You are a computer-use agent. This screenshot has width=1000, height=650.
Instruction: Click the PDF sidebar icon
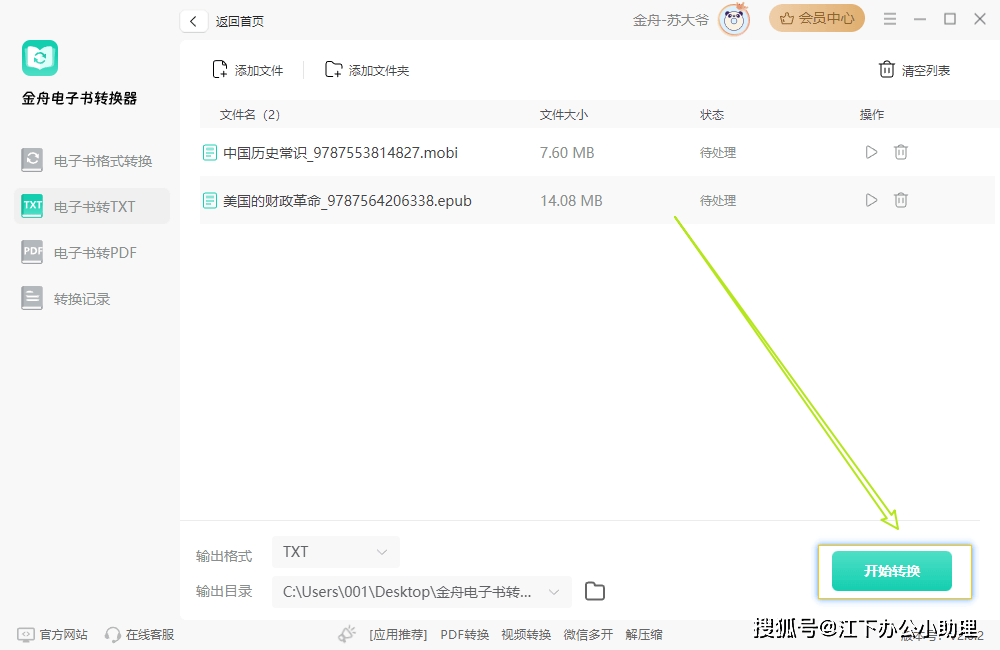point(32,252)
